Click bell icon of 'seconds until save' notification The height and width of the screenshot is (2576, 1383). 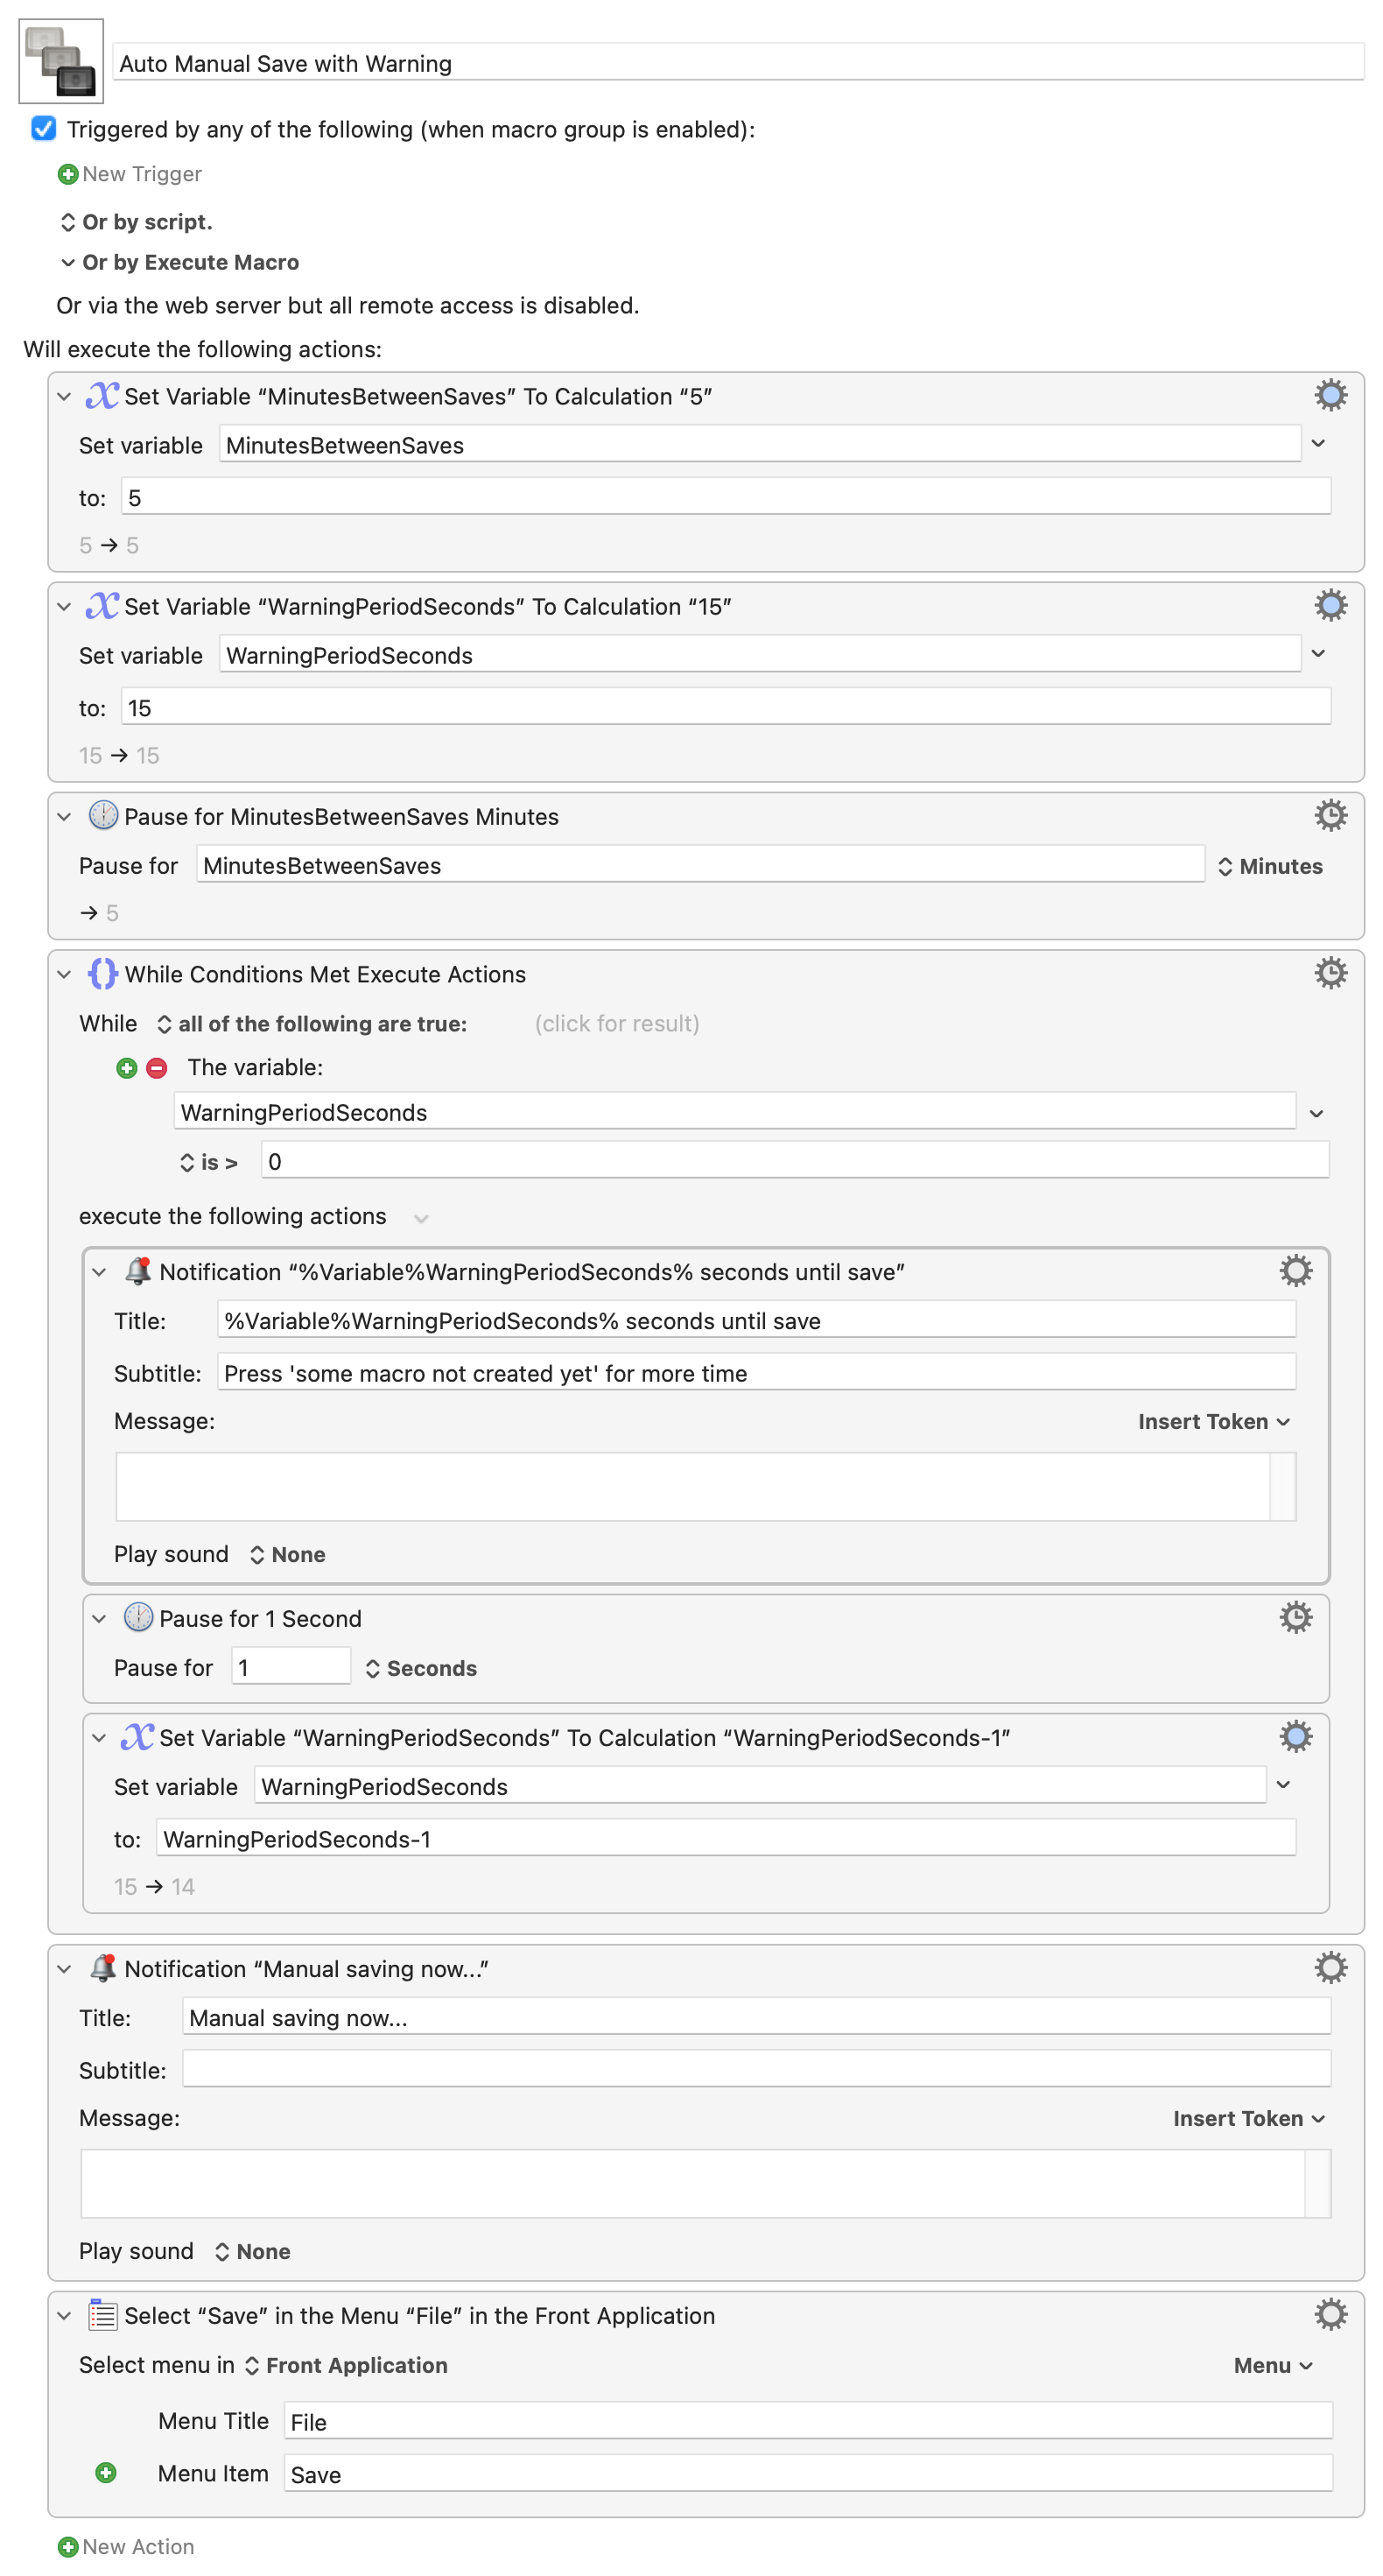pyautogui.click(x=138, y=1271)
